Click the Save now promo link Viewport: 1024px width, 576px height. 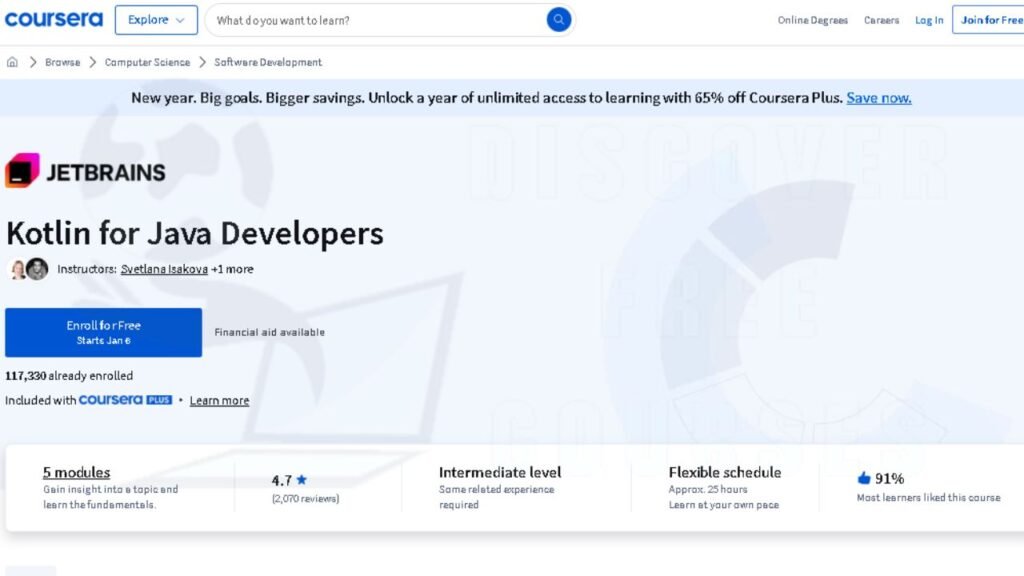click(879, 97)
